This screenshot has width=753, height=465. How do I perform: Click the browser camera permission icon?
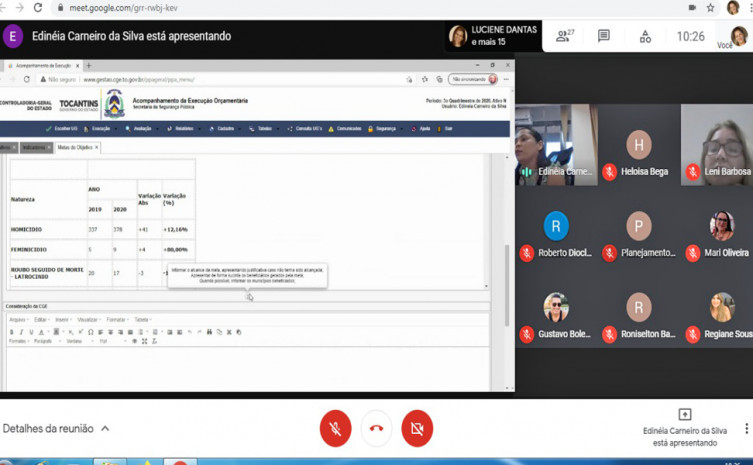pos(691,7)
